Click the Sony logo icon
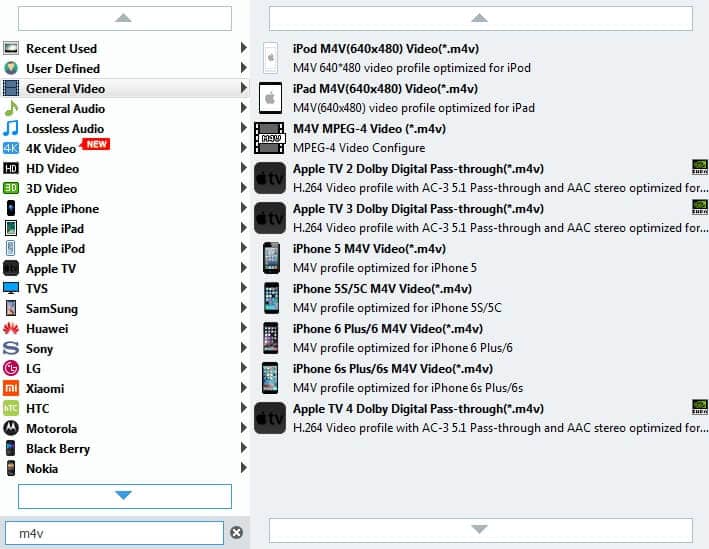 11,348
